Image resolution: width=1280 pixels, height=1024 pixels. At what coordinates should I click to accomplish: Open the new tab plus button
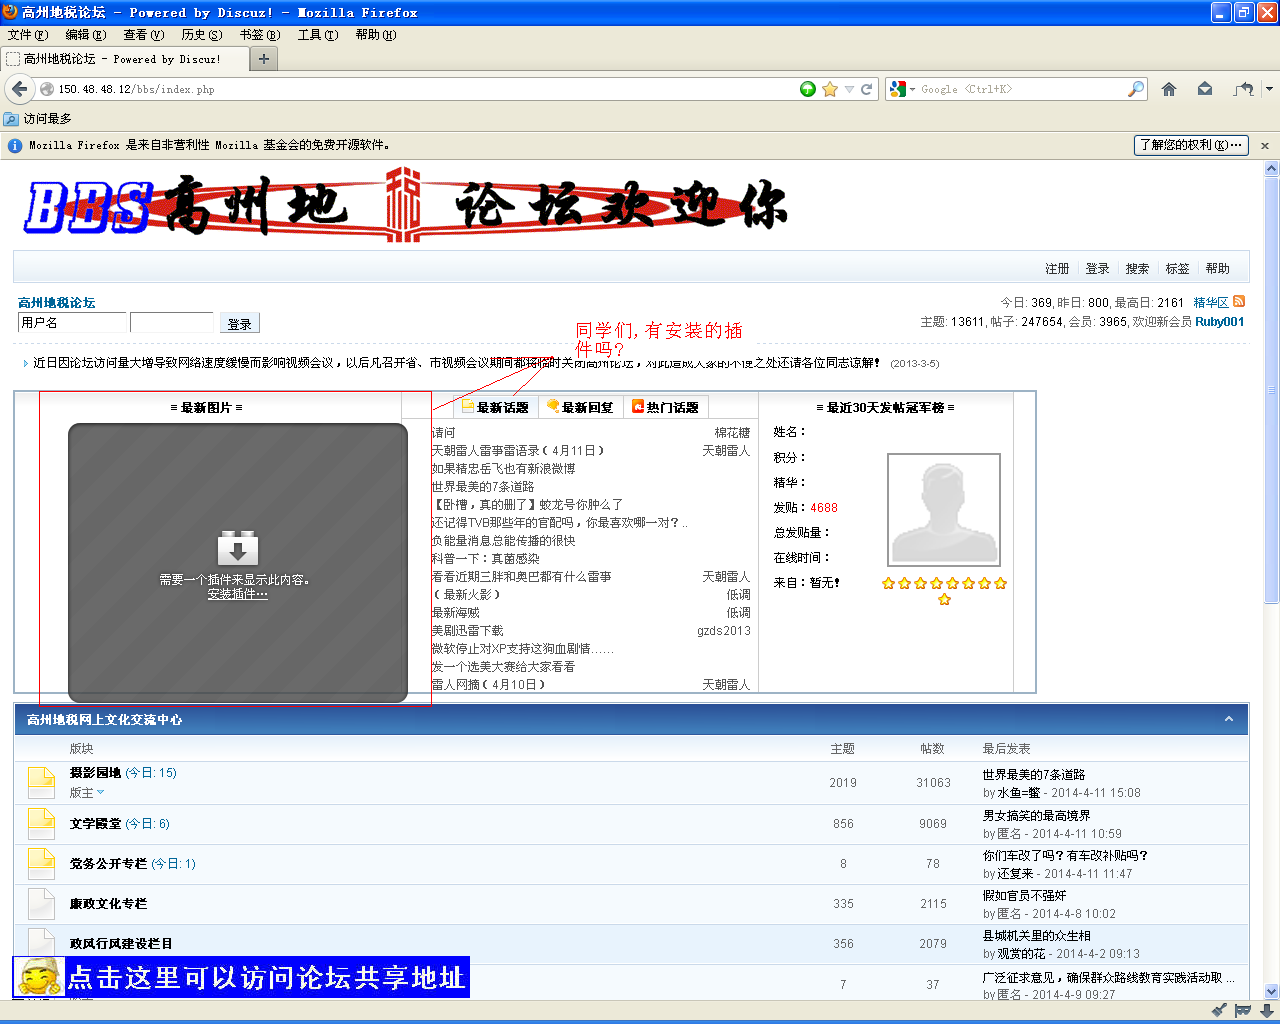point(264,59)
